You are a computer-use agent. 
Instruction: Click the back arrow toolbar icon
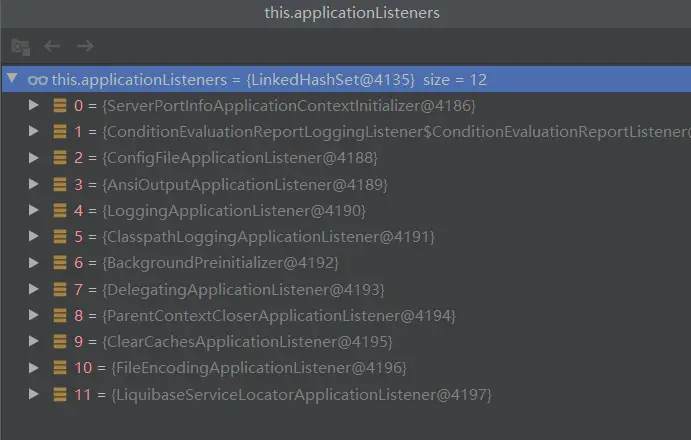point(52,46)
